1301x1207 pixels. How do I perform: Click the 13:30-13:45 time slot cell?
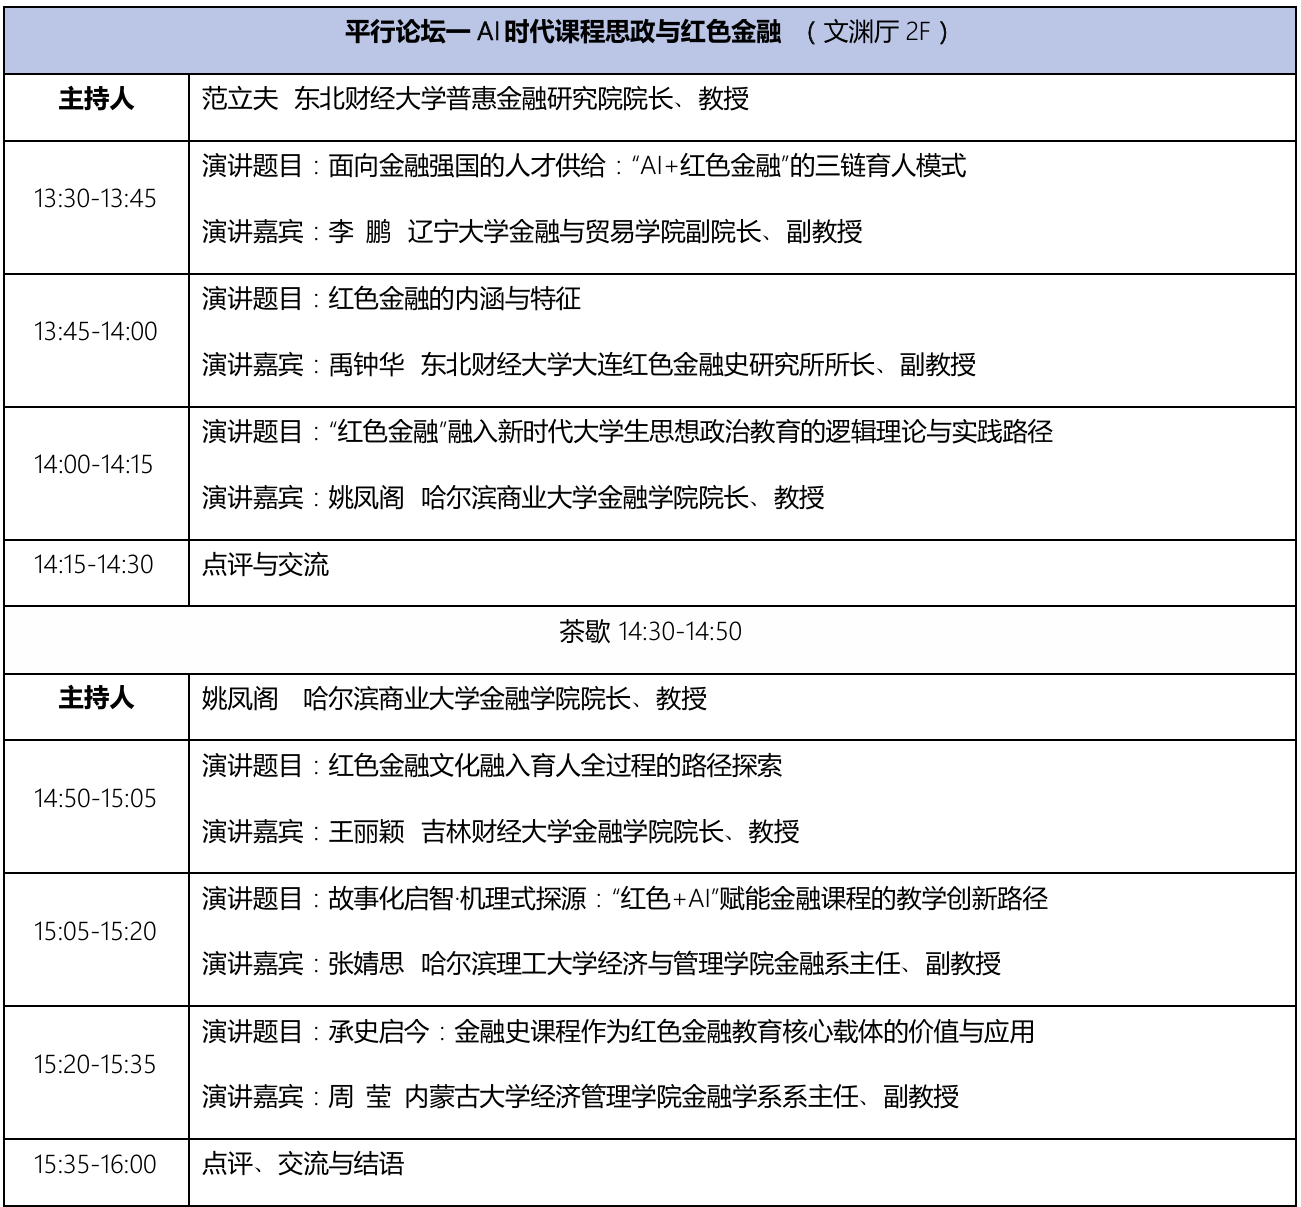point(96,197)
